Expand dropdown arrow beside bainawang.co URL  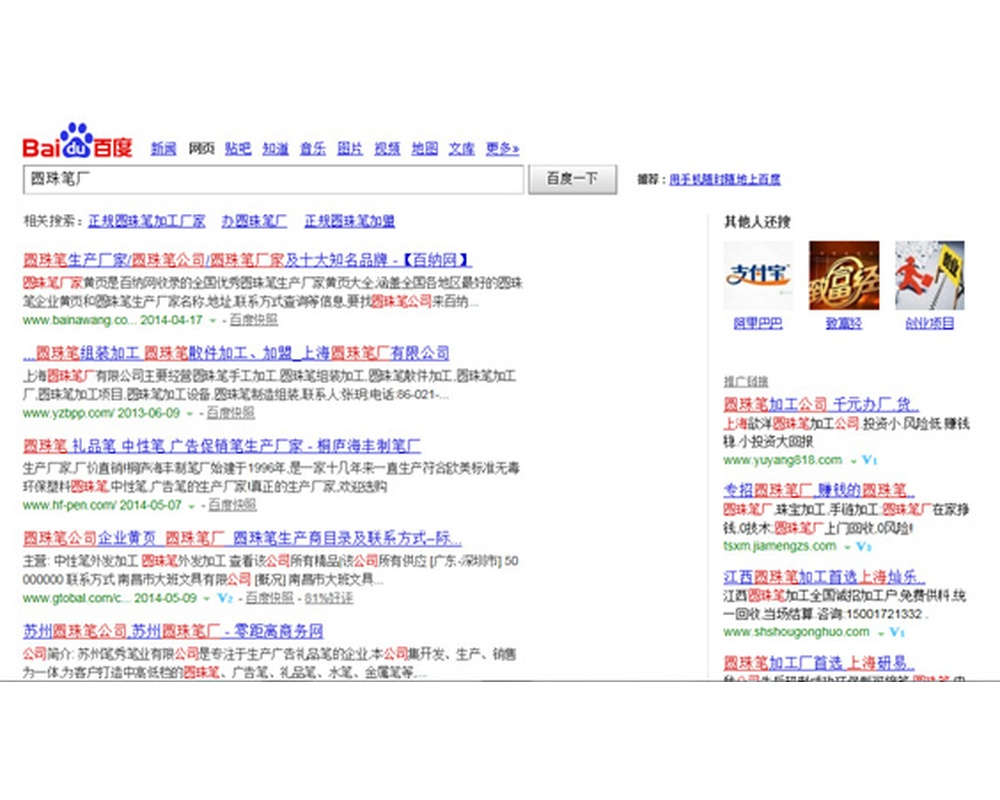tap(213, 321)
